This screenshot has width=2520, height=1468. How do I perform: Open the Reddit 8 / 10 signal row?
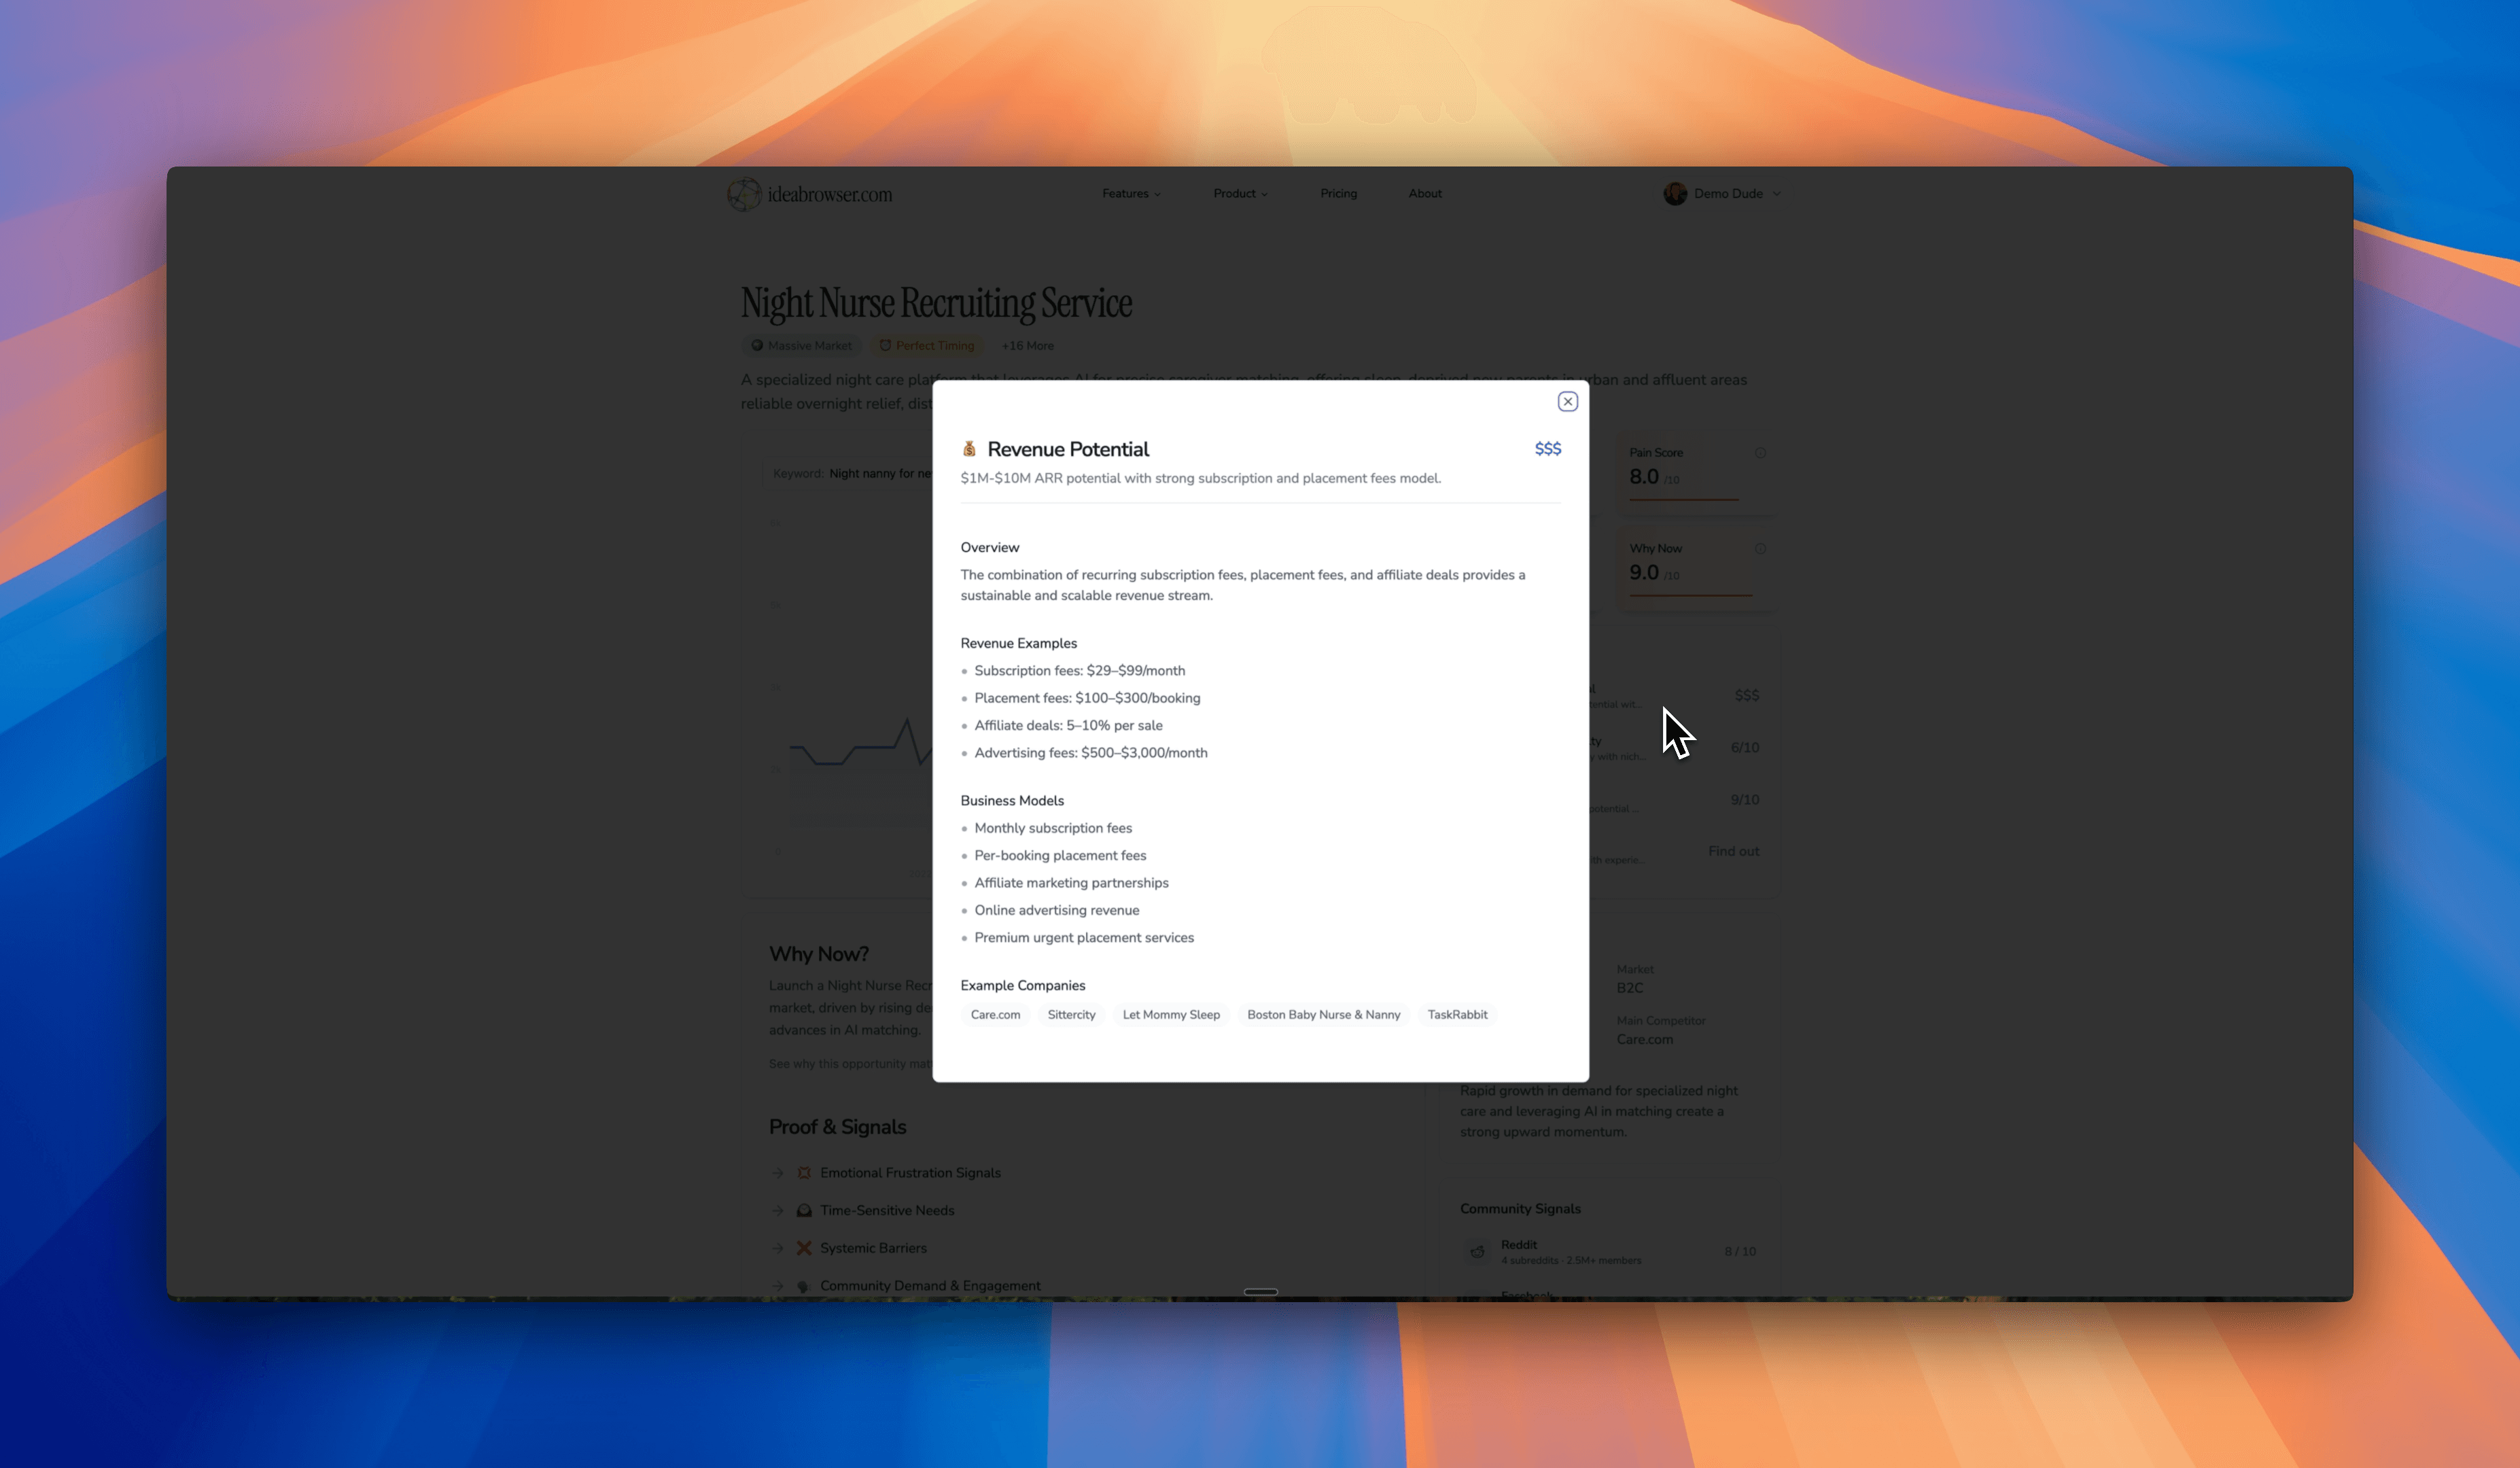[x=1609, y=1252]
